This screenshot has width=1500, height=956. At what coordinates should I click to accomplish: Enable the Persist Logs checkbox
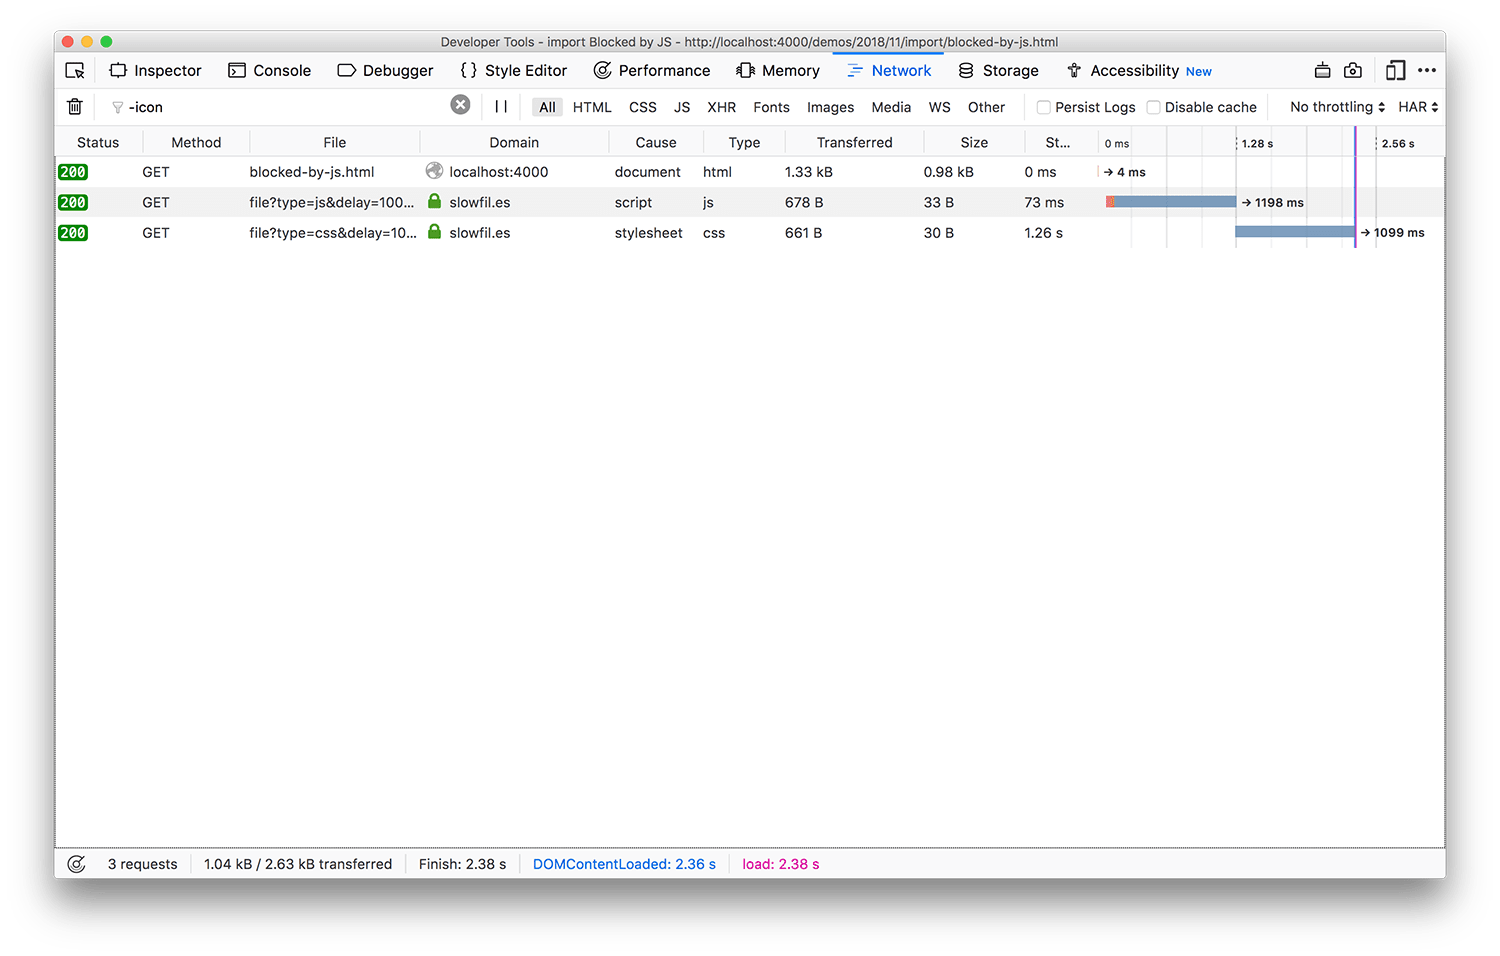pos(1043,107)
